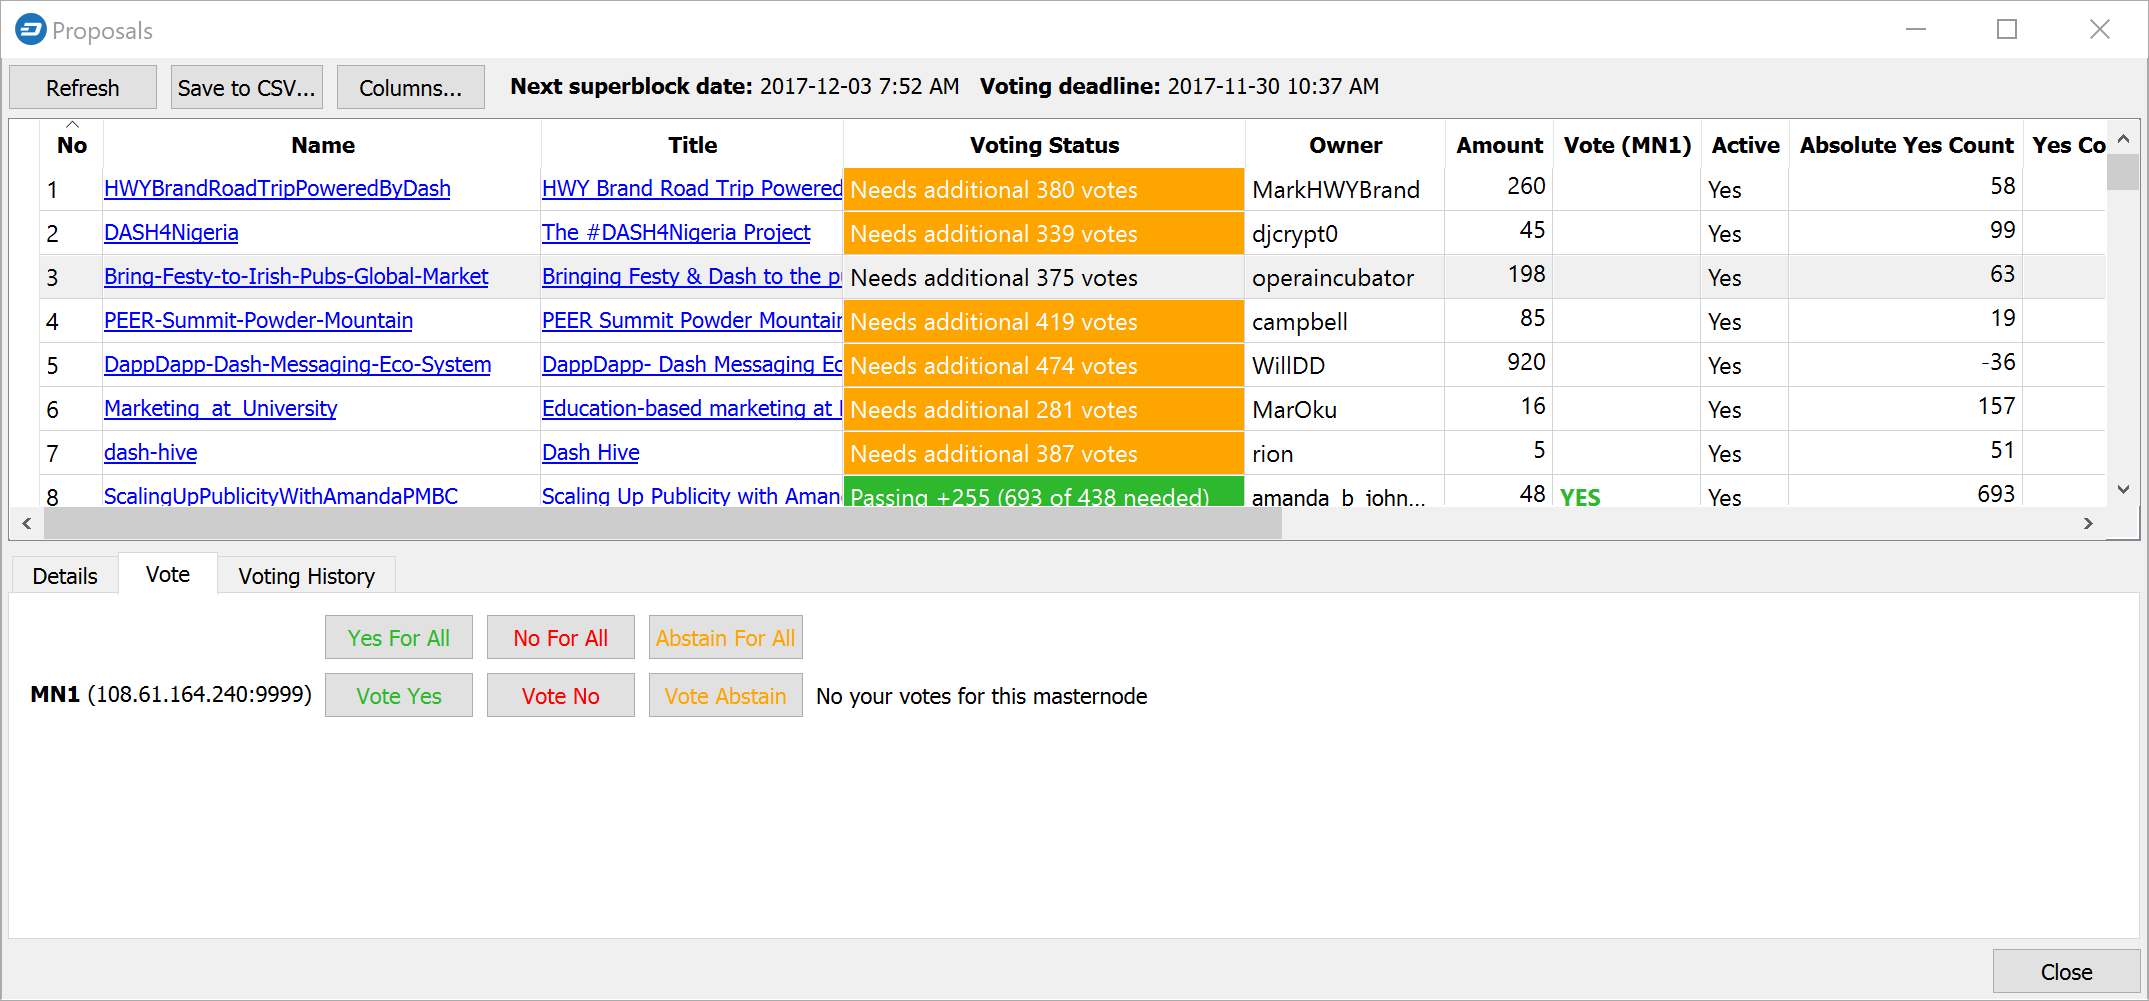Cast Vote Abstain for MN1
This screenshot has height=1001, width=2149.
(x=725, y=696)
